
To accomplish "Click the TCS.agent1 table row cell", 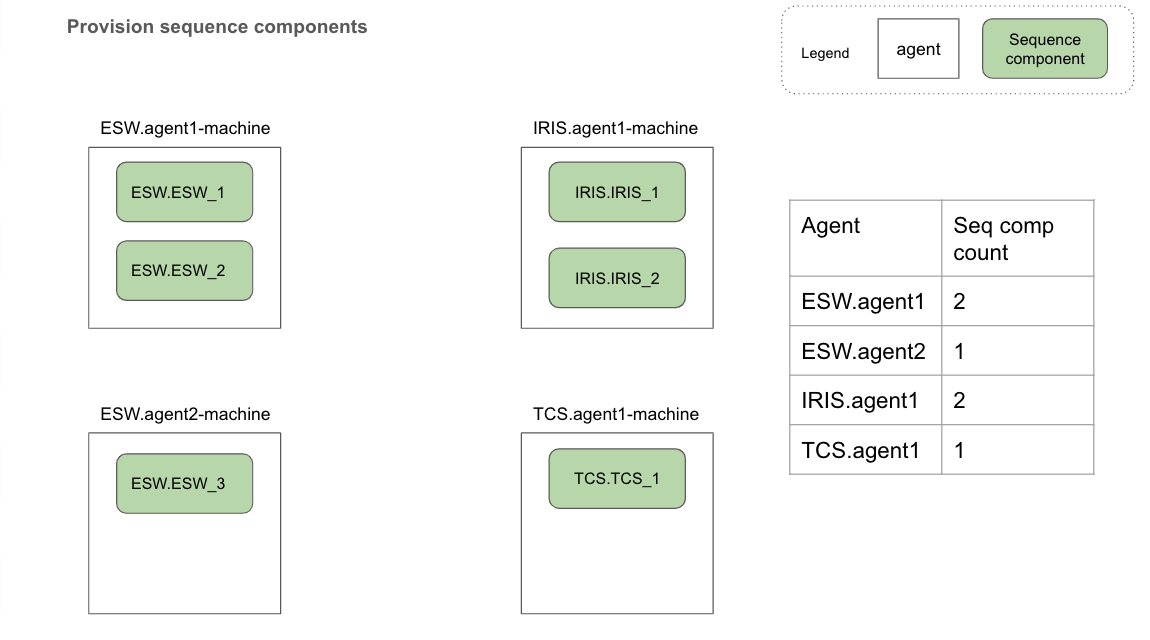I will point(865,450).
